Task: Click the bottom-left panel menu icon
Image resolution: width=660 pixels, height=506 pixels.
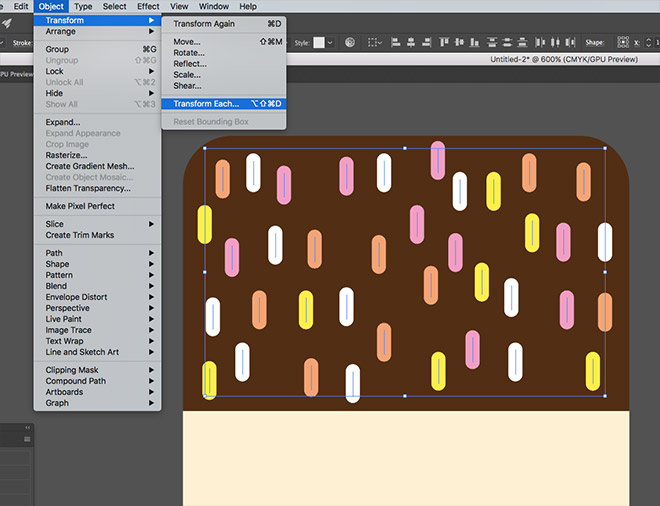Action: point(27,439)
